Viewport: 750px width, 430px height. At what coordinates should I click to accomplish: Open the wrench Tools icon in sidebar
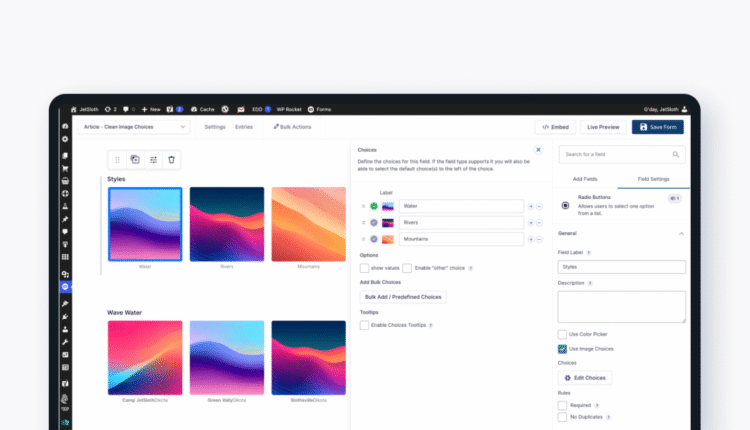(x=65, y=342)
